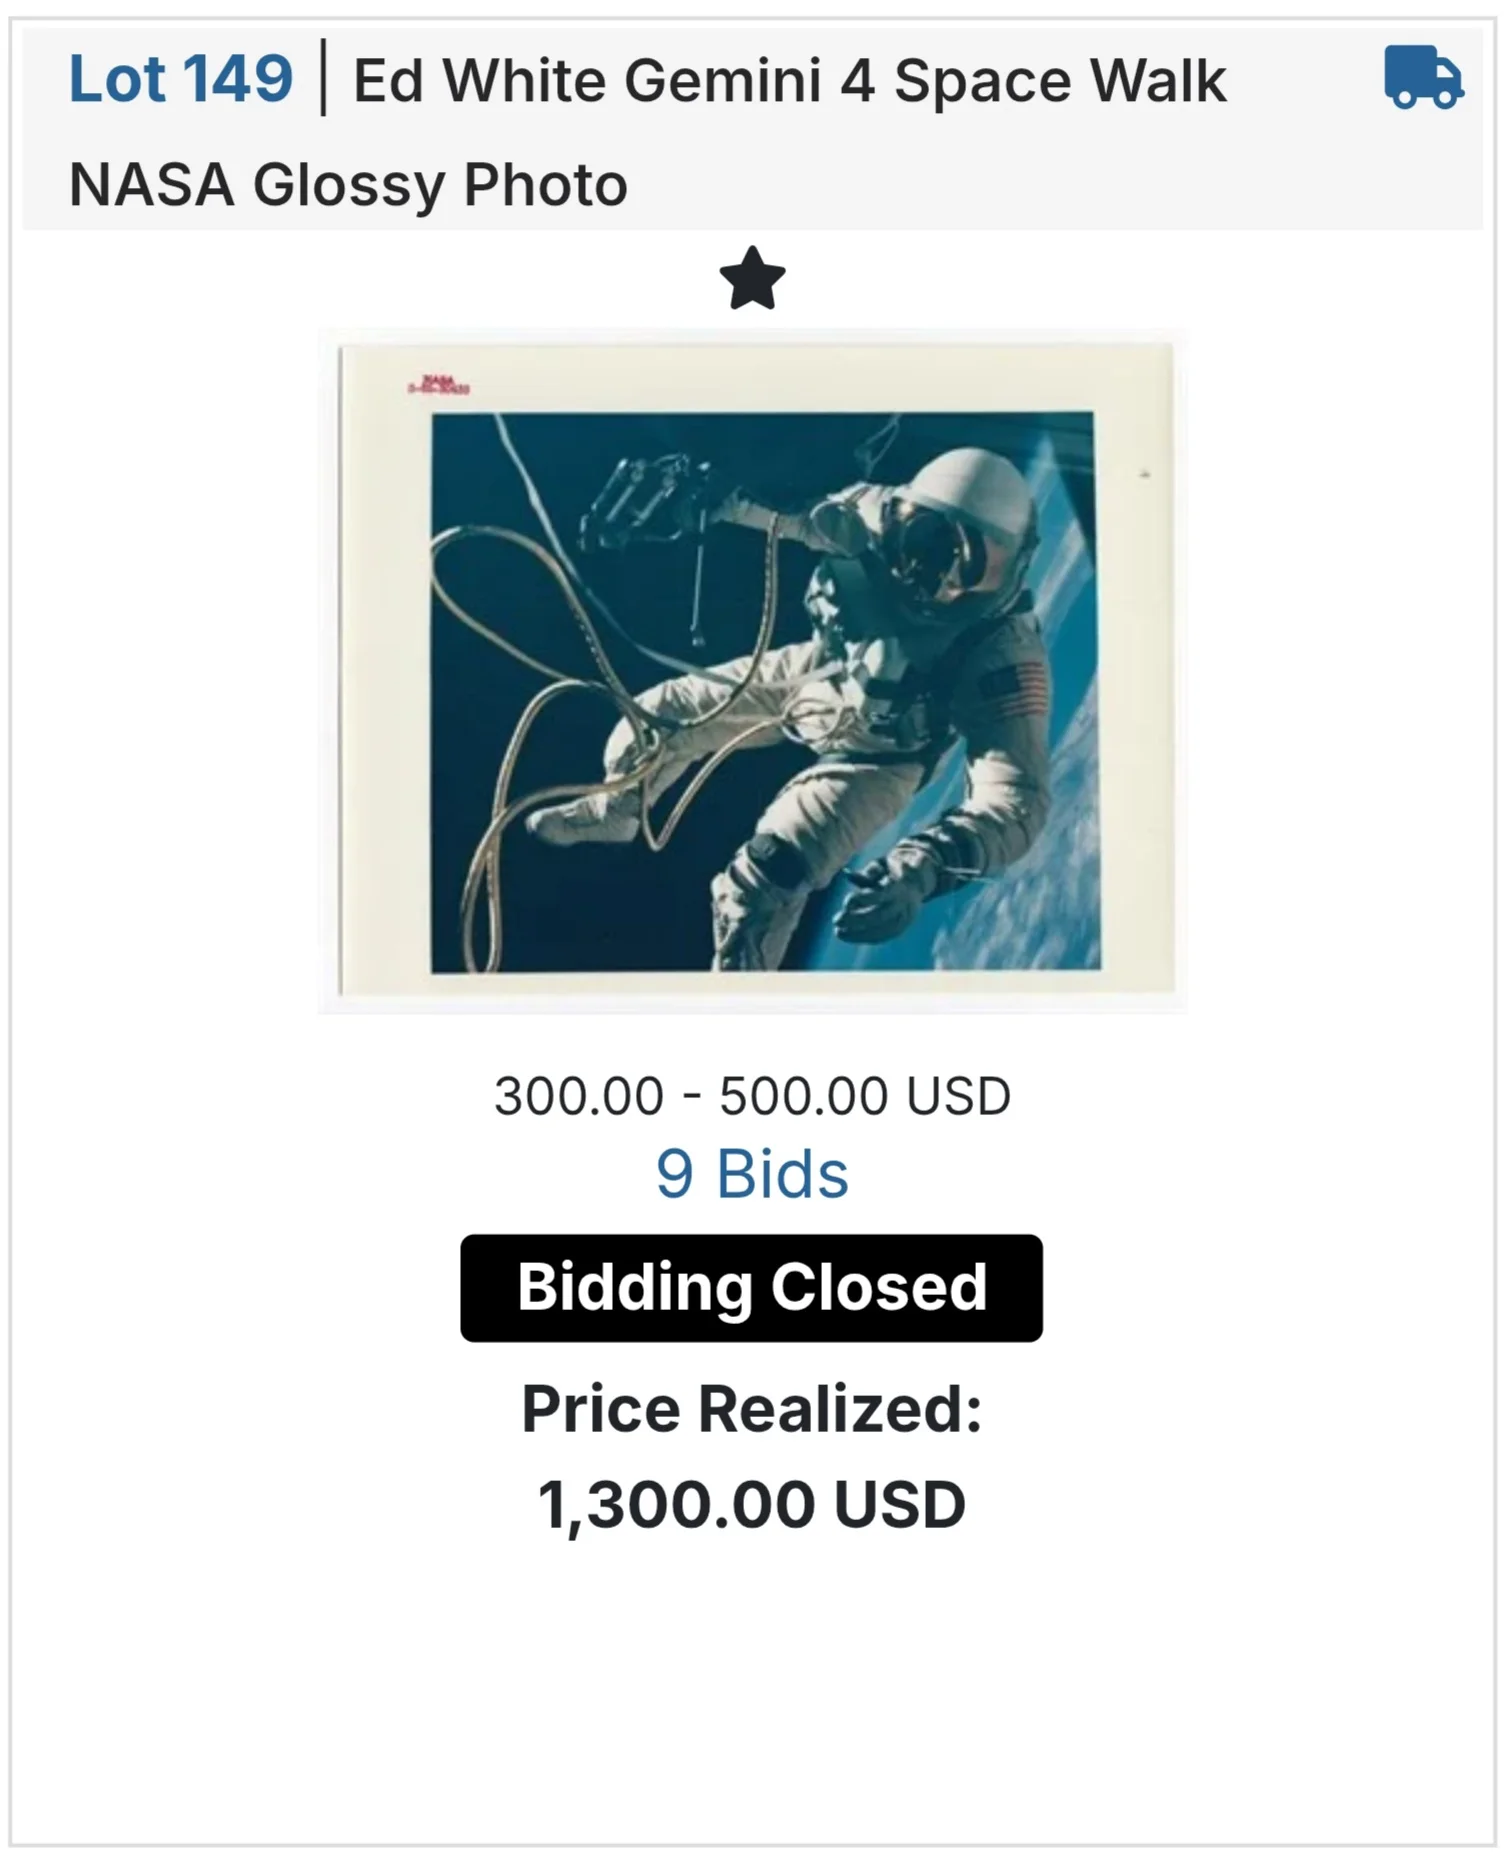This screenshot has width=1511, height=1867.
Task: Click the shipping truck icon
Action: click(1423, 77)
